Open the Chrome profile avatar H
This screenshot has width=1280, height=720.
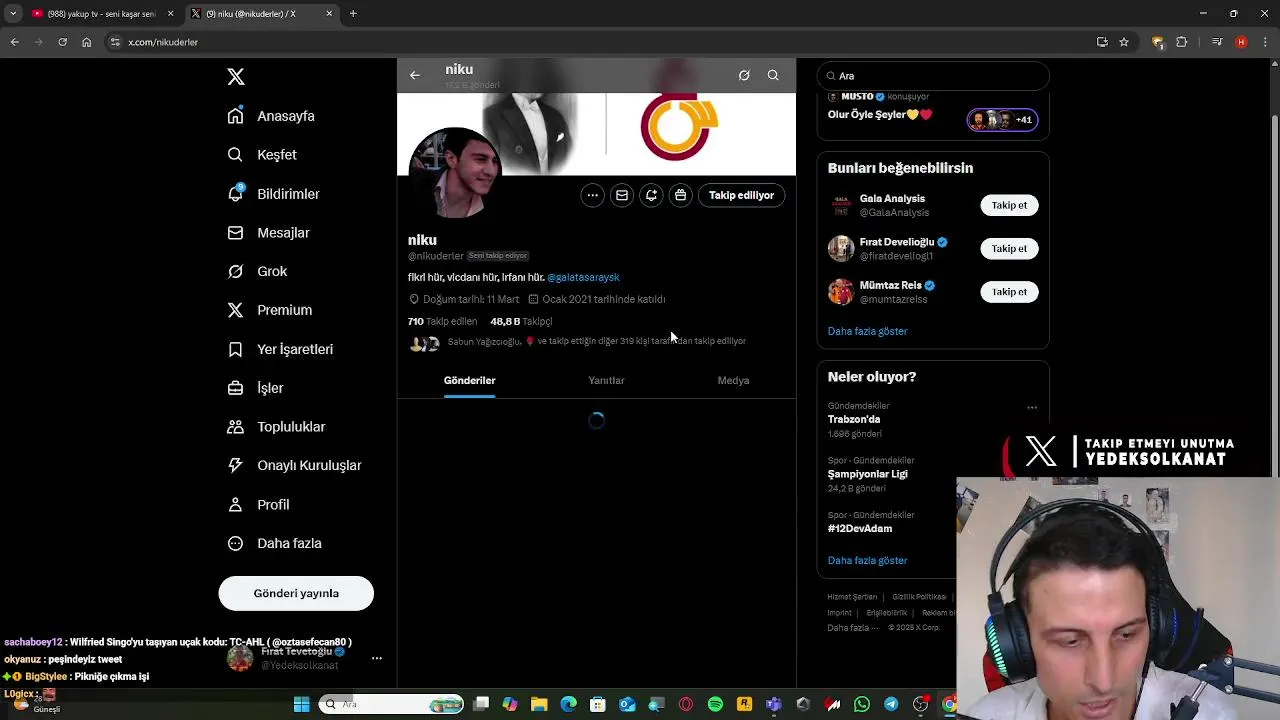click(1241, 42)
